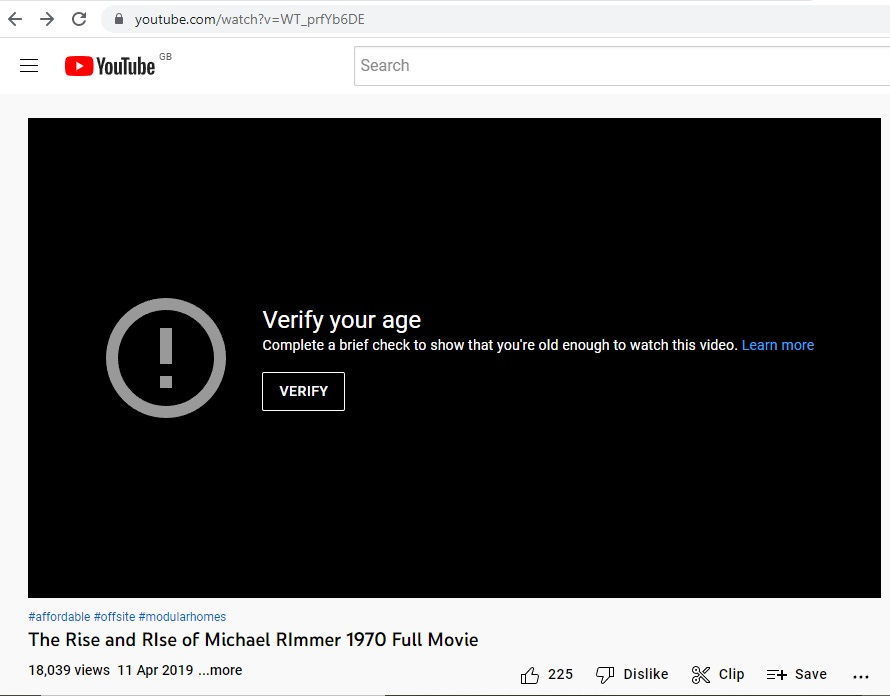This screenshot has width=890, height=696.
Task: Click the Clip scissors icon
Action: [x=701, y=675]
